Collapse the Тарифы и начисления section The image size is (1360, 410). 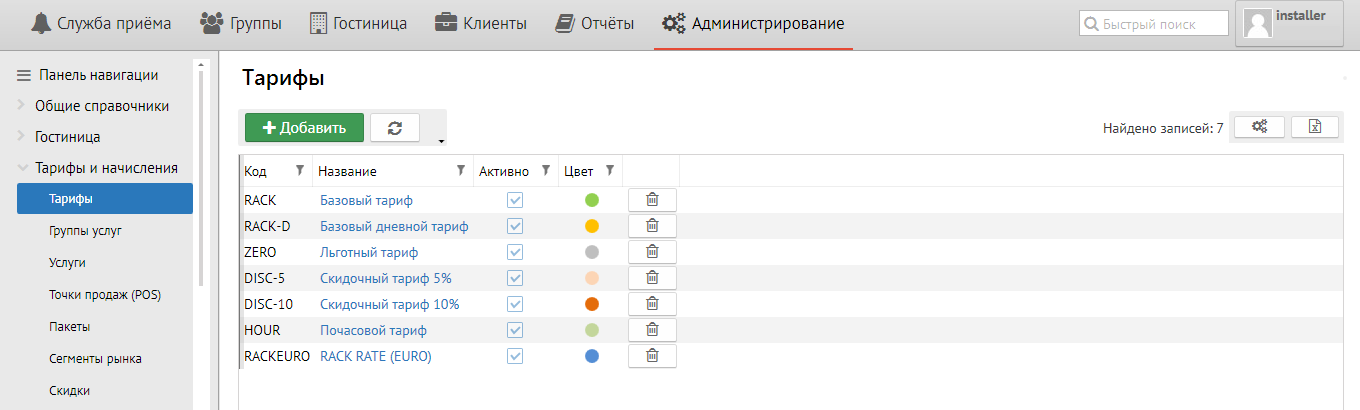tap(106, 168)
